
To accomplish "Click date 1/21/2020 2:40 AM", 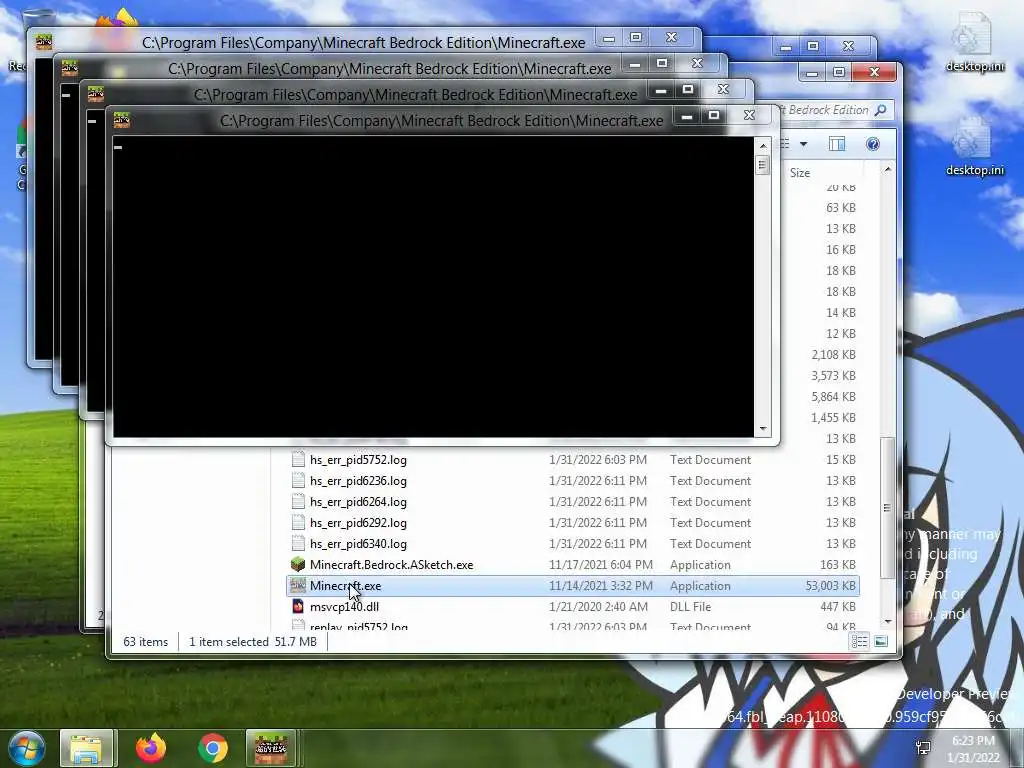I will click(598, 607).
